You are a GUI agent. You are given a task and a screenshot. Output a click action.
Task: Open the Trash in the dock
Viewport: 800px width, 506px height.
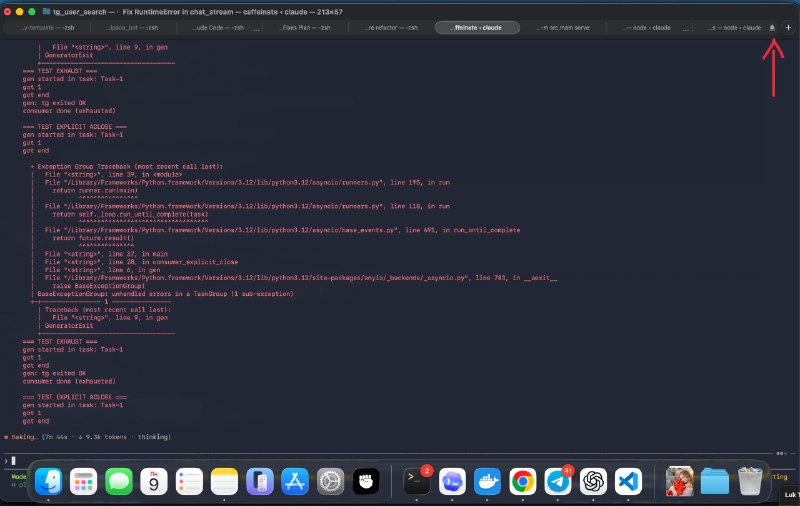pyautogui.click(x=750, y=481)
